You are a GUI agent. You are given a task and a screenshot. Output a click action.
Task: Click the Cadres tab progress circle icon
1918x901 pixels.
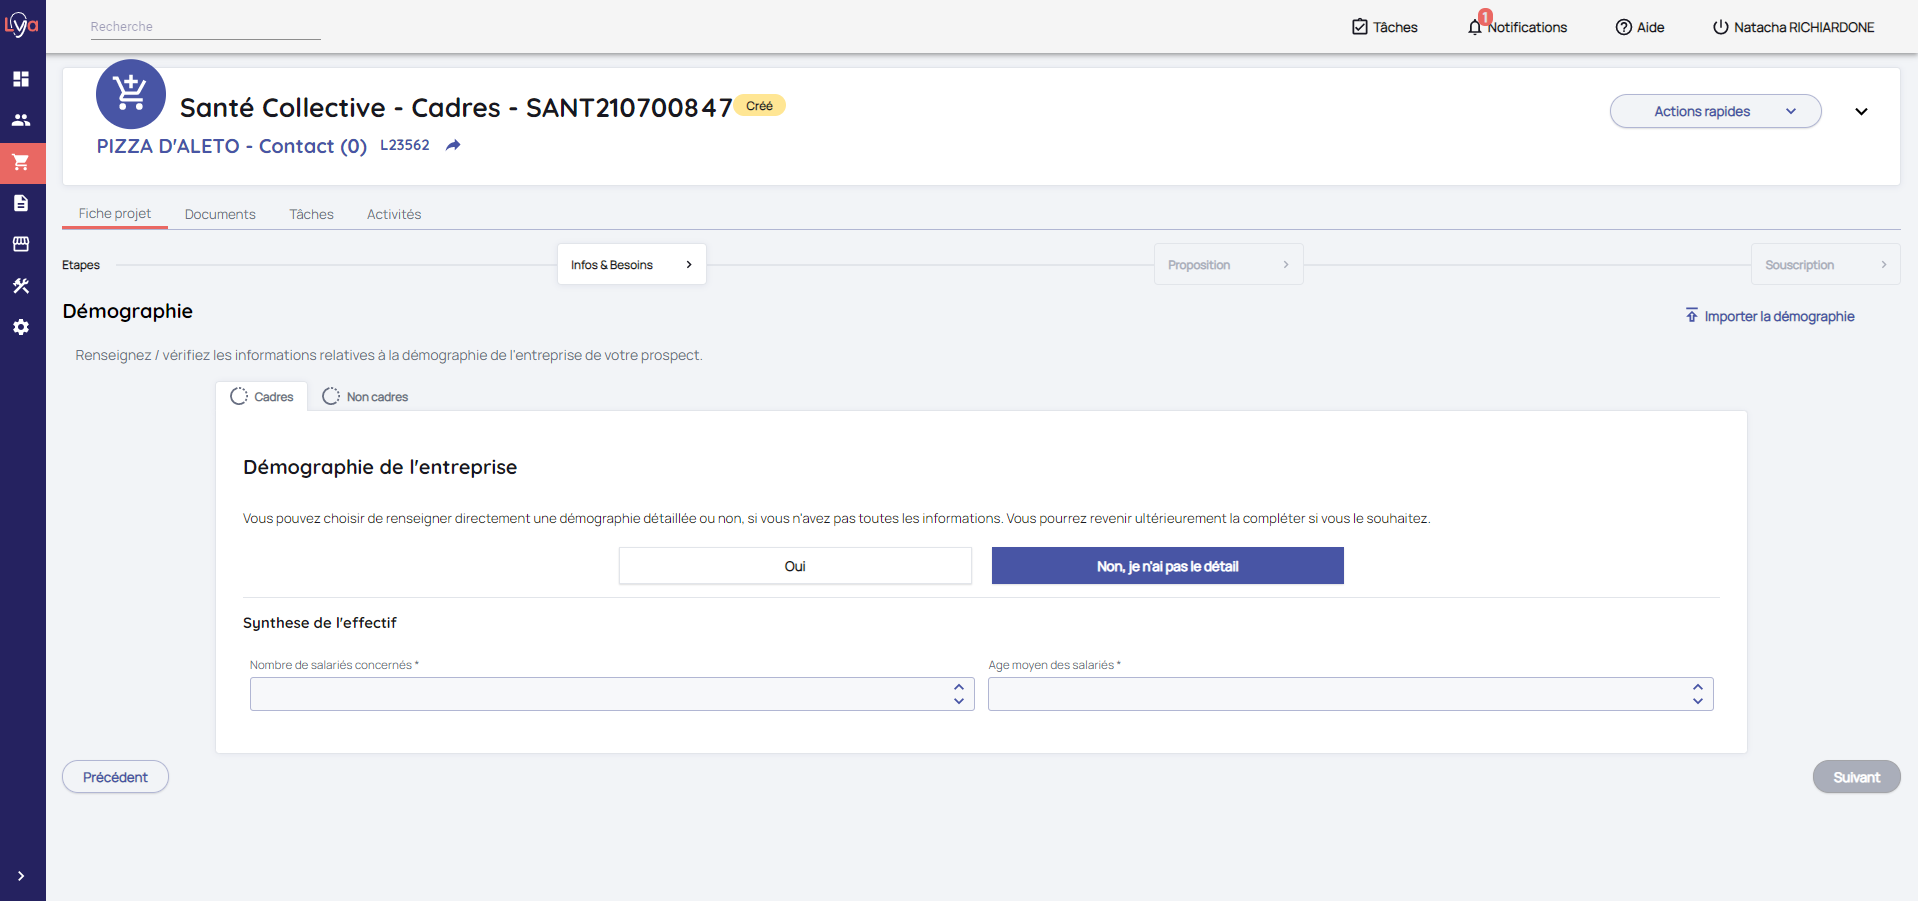click(239, 396)
